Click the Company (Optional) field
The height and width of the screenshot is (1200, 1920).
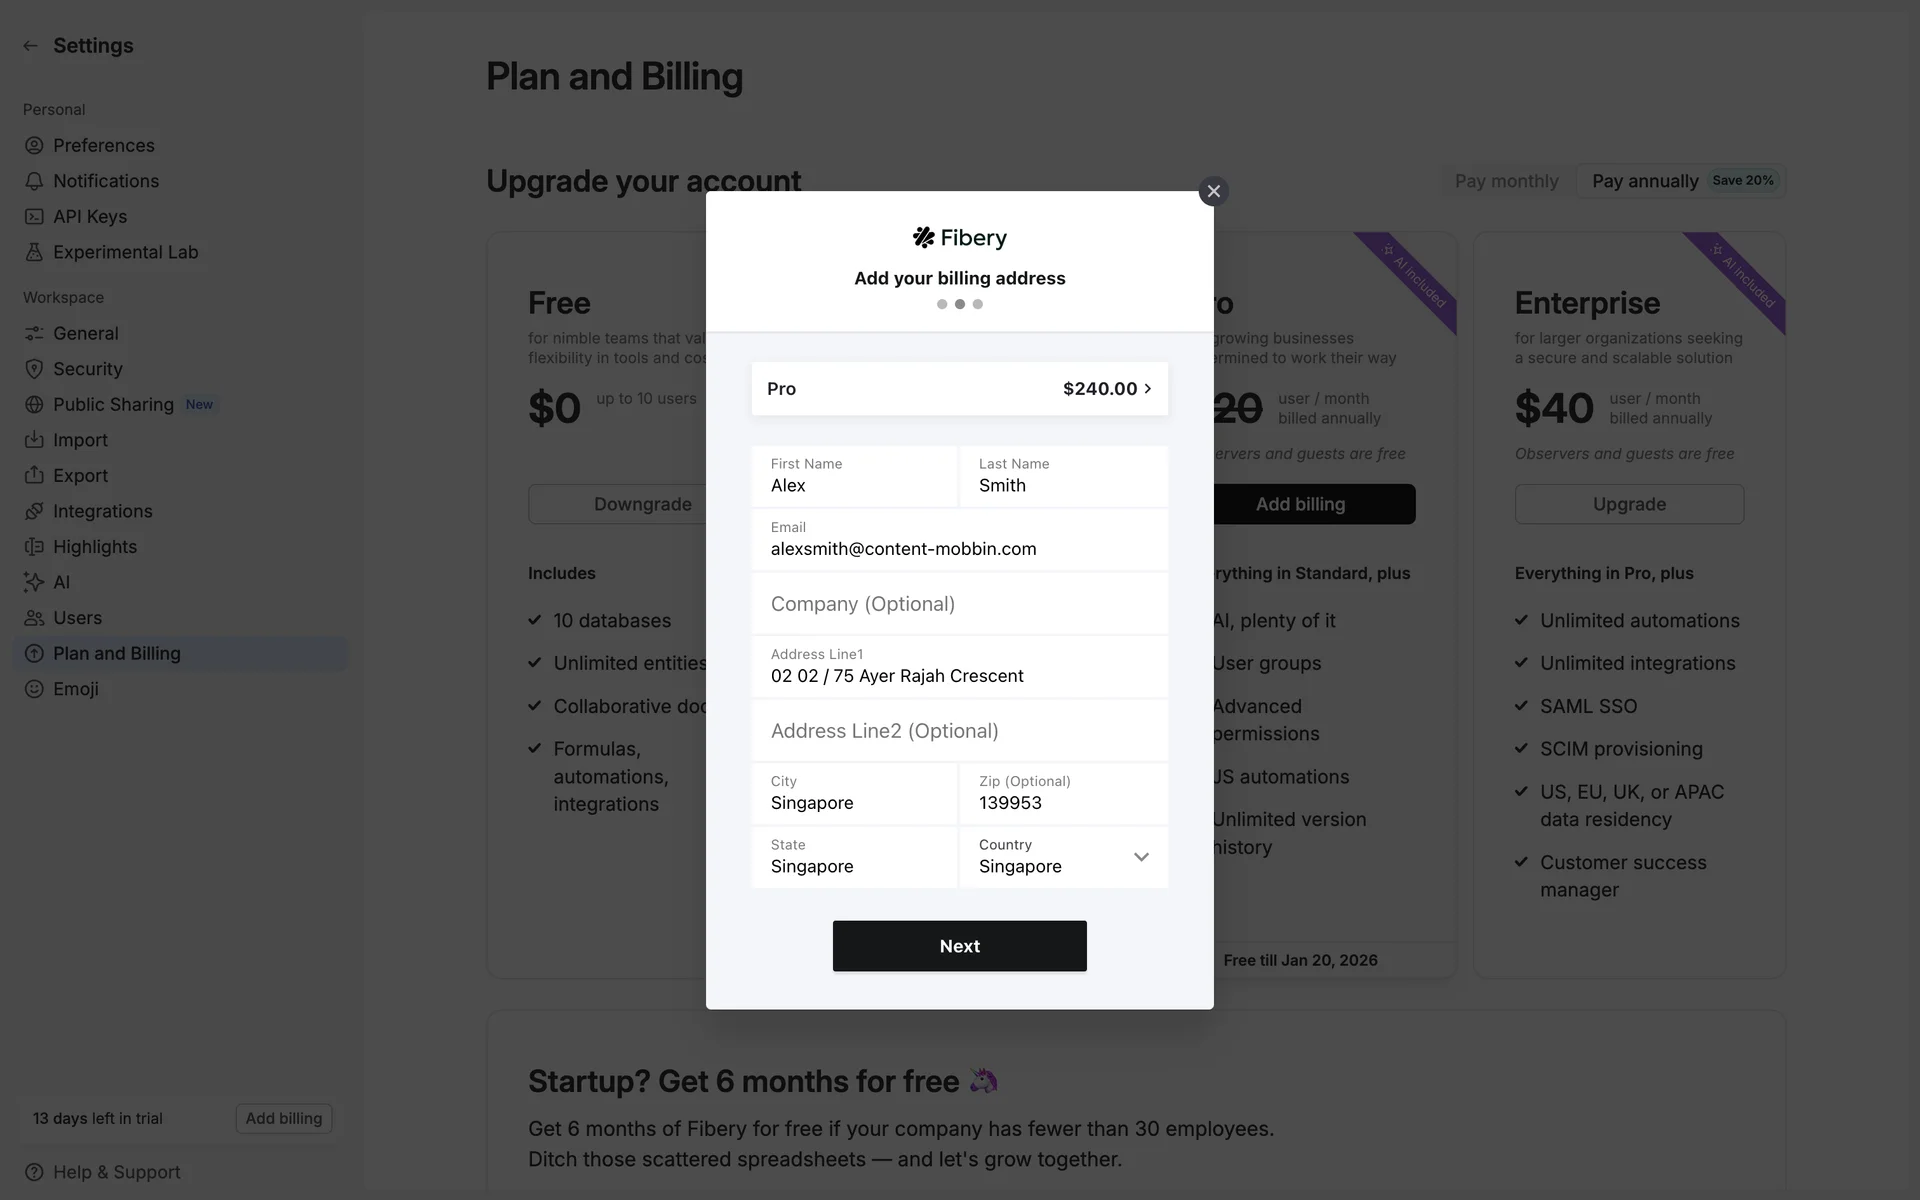coord(959,604)
